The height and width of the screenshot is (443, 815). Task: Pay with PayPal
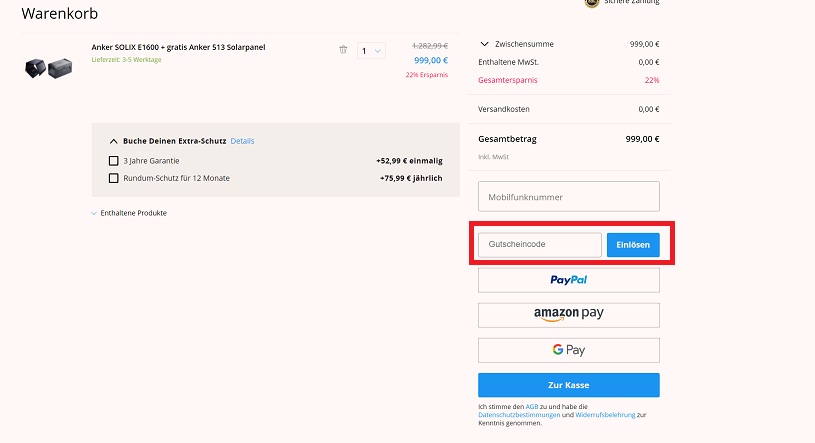tap(568, 280)
